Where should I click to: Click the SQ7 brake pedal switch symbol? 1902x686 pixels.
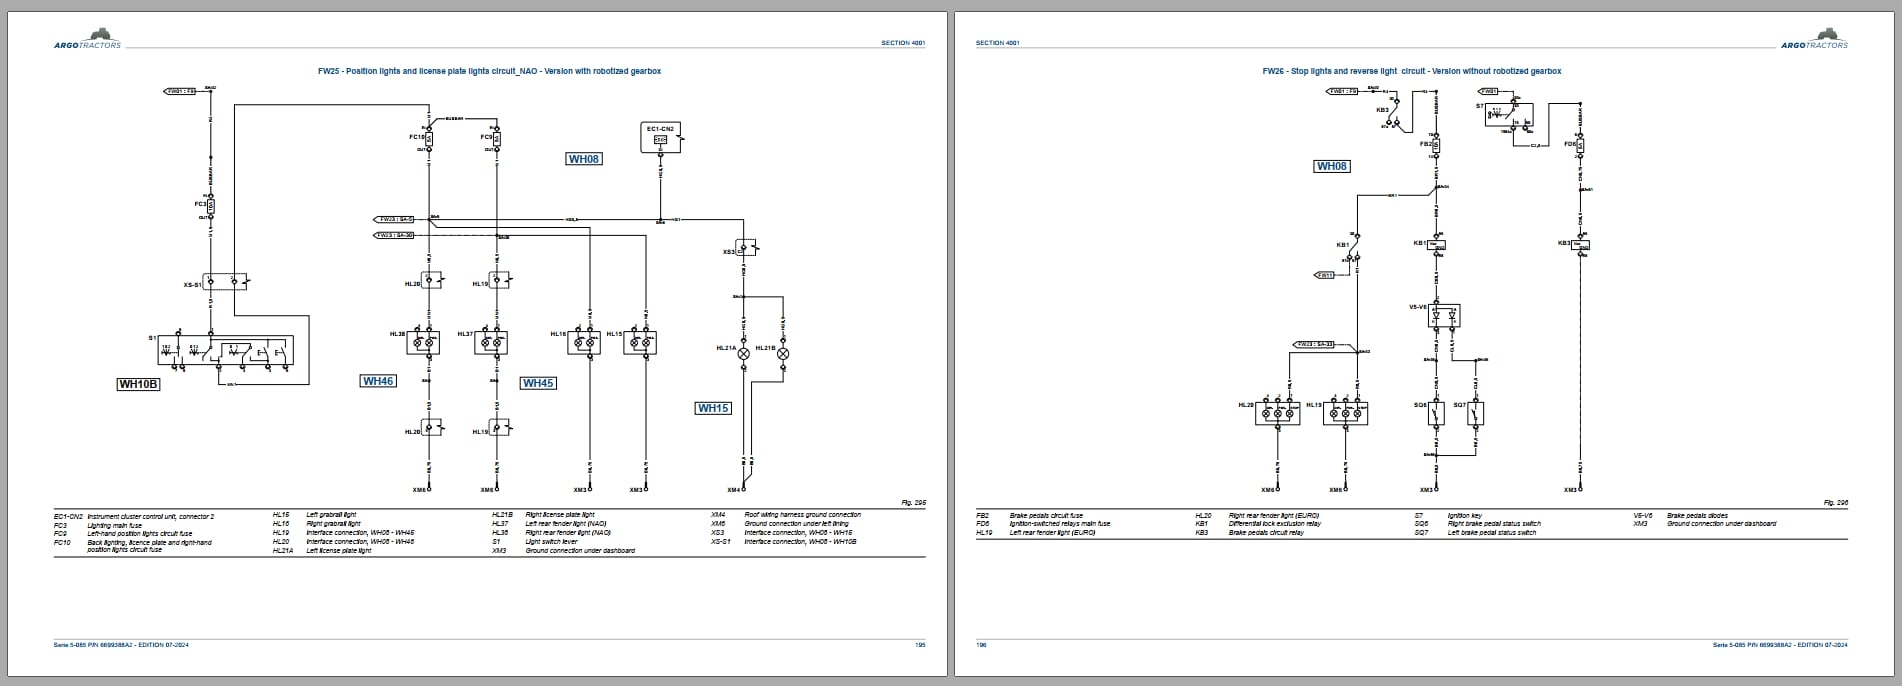[1475, 413]
